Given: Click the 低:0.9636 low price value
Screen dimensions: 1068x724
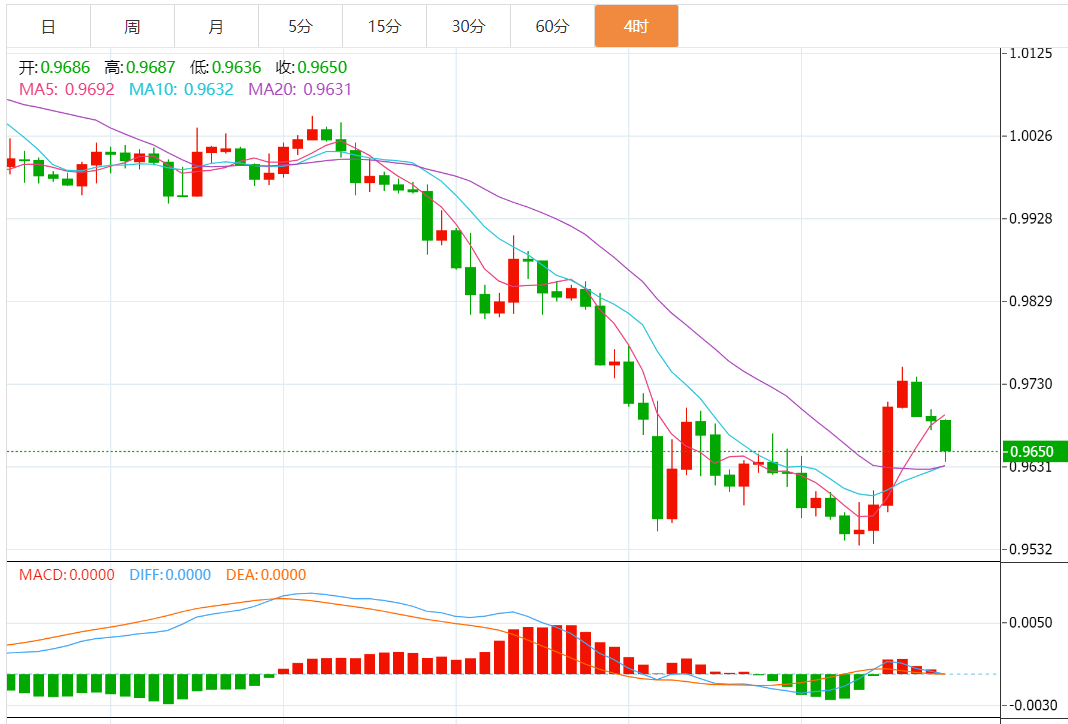Looking at the screenshot, I should 225,67.
